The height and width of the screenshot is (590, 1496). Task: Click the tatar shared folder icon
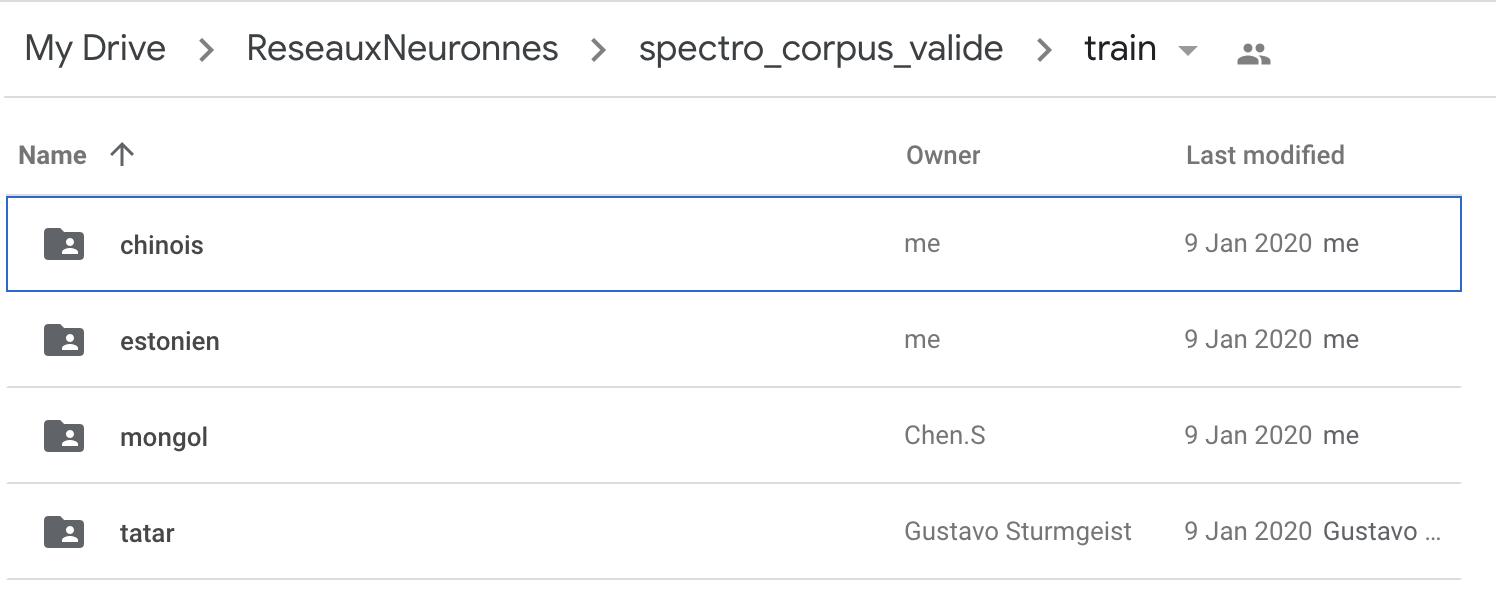(64, 532)
